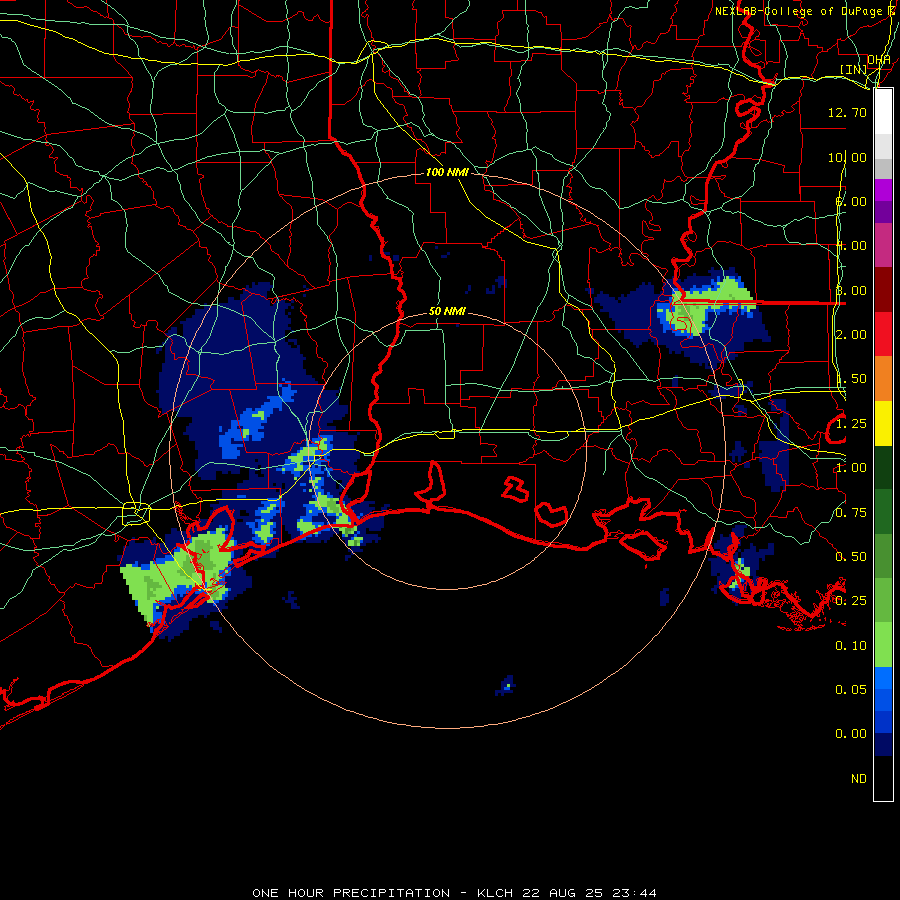Click the small isolated offshore precipitation cell
The image size is (900, 900).
click(505, 685)
